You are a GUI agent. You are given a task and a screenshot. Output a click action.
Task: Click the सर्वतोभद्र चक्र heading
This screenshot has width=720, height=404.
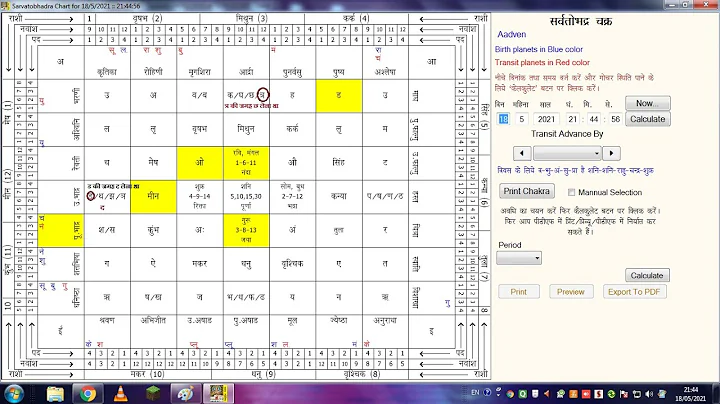[x=580, y=21]
